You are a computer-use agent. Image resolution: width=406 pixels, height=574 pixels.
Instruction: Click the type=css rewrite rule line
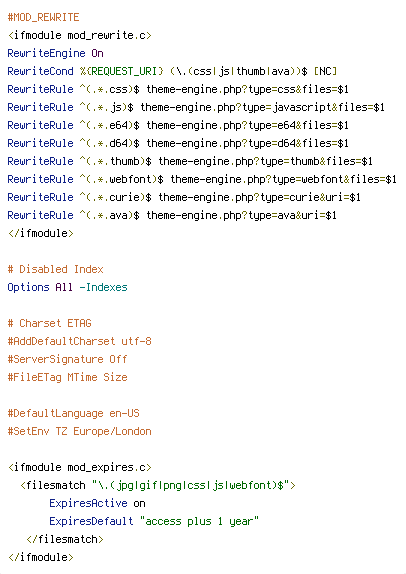click(178, 89)
